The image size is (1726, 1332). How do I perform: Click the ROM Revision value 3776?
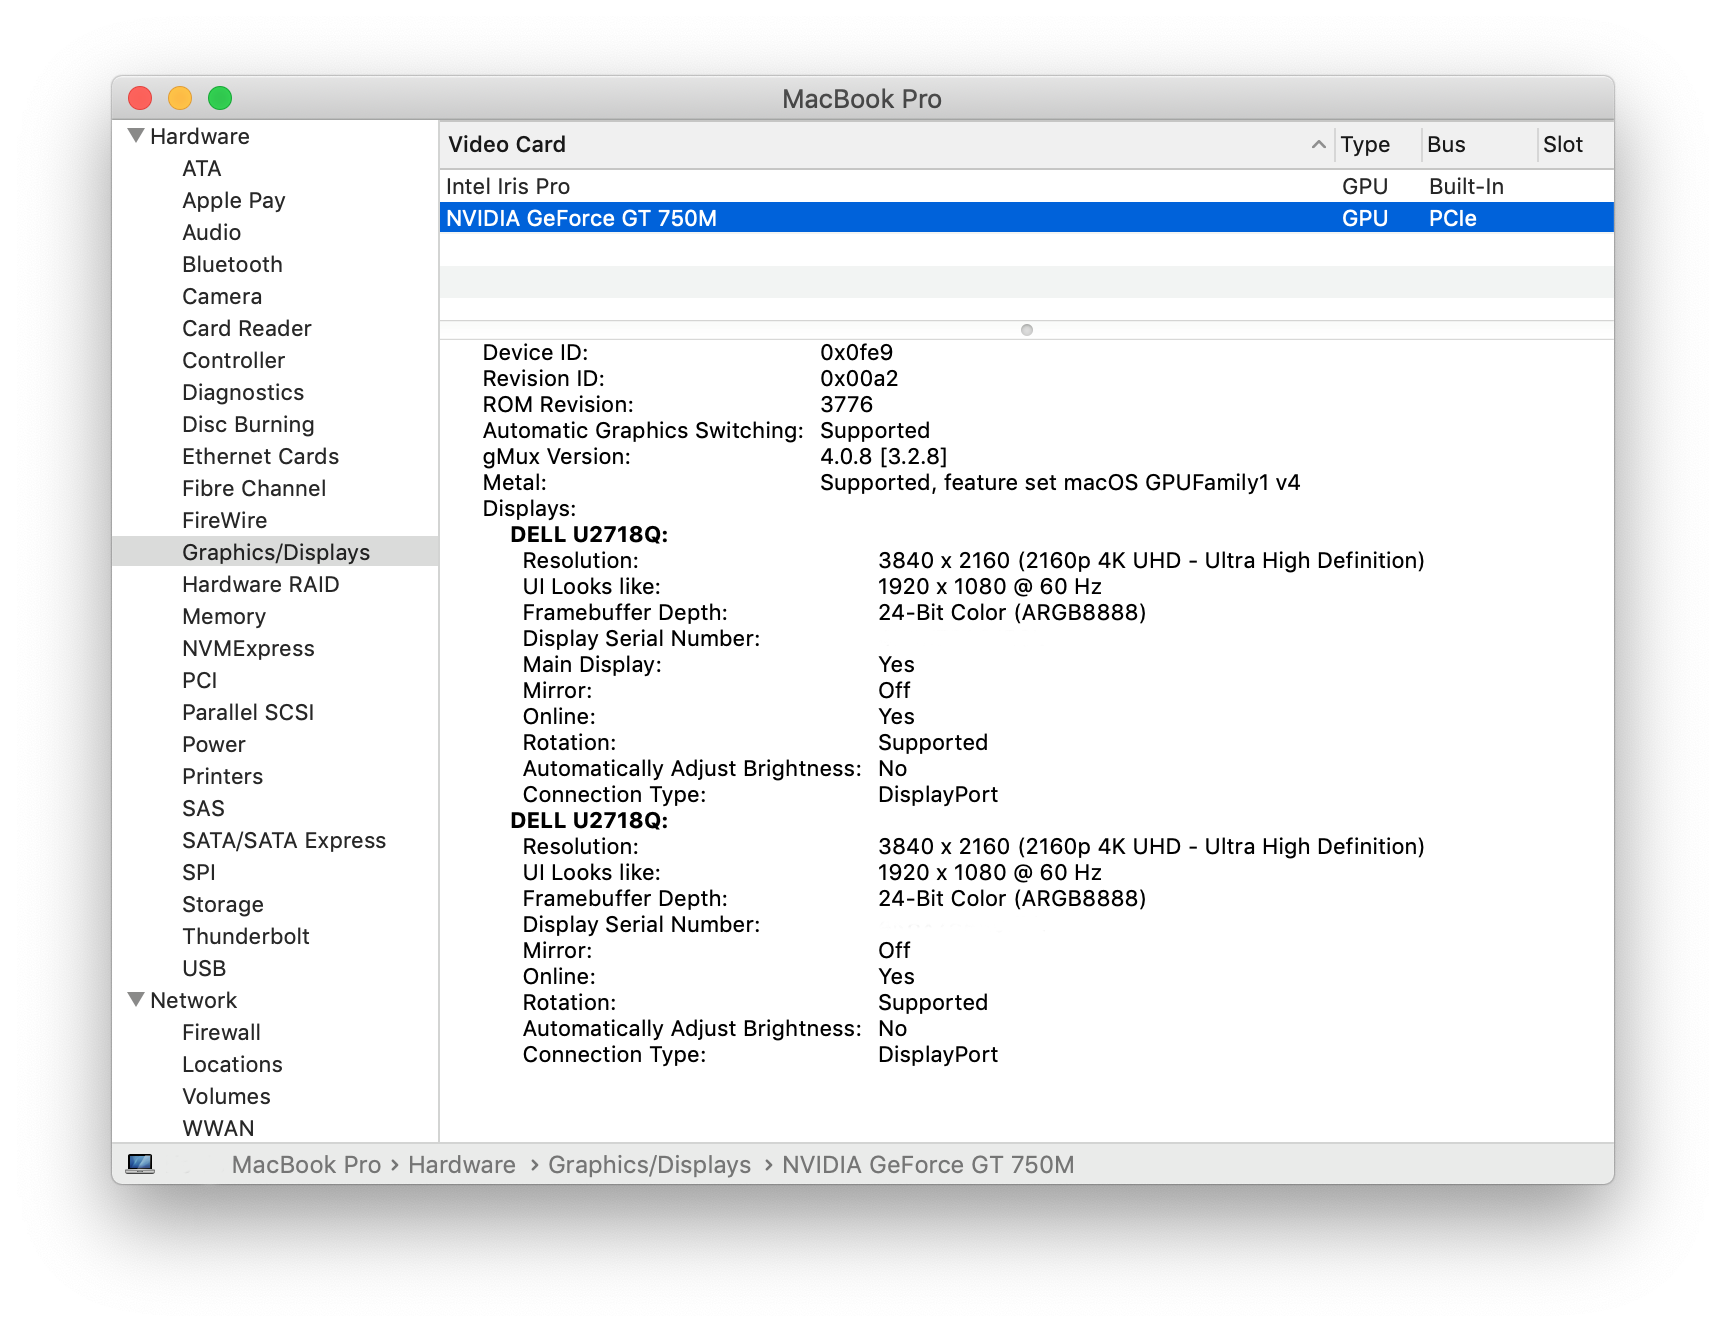[846, 405]
